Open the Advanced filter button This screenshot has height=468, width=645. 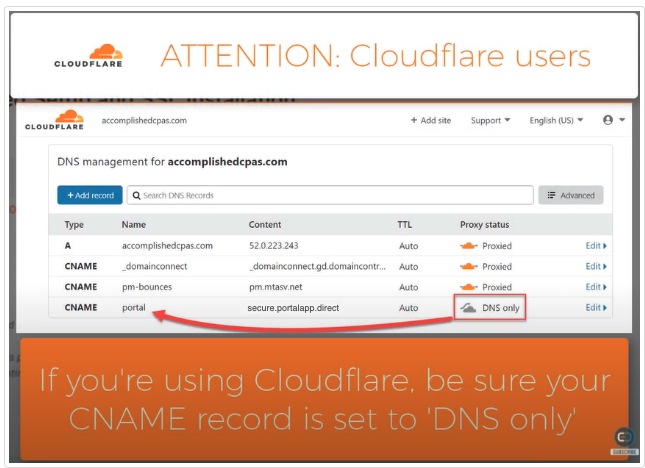tap(571, 195)
